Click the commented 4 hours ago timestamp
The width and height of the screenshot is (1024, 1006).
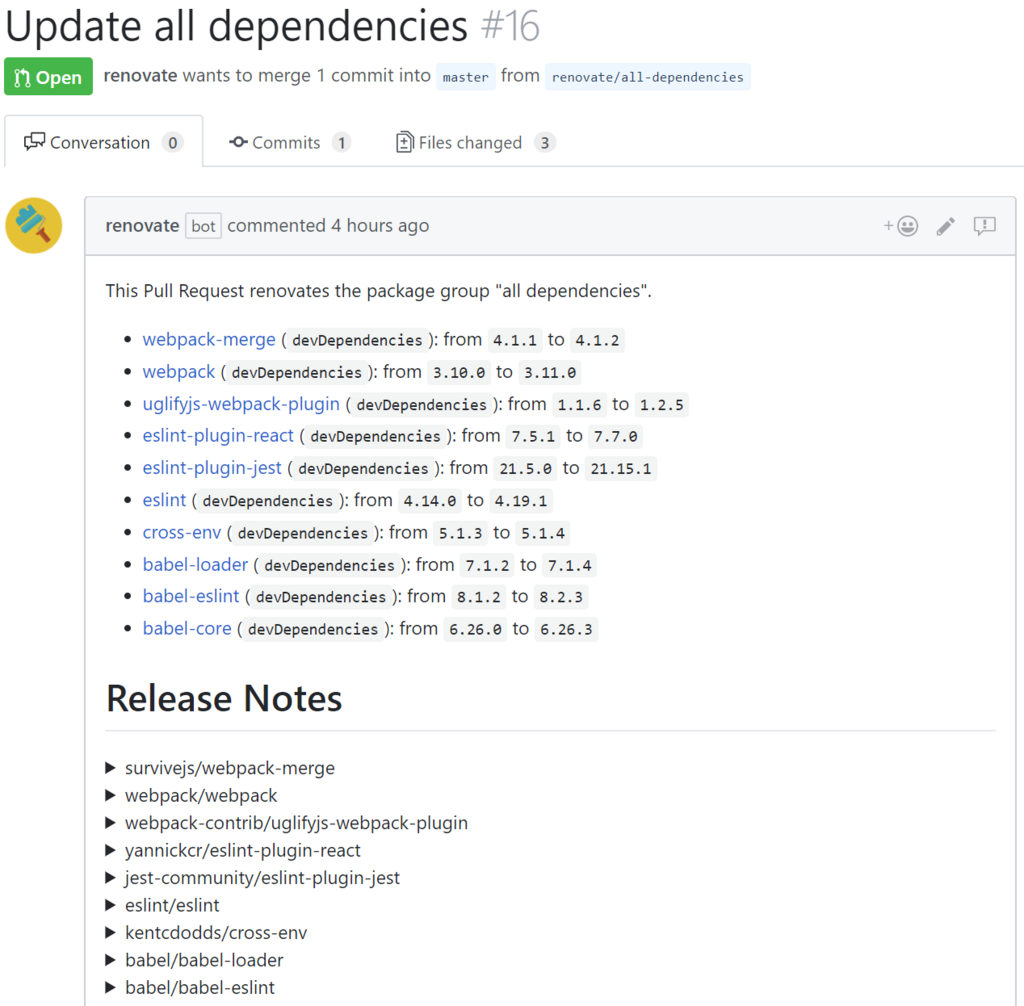(x=328, y=226)
